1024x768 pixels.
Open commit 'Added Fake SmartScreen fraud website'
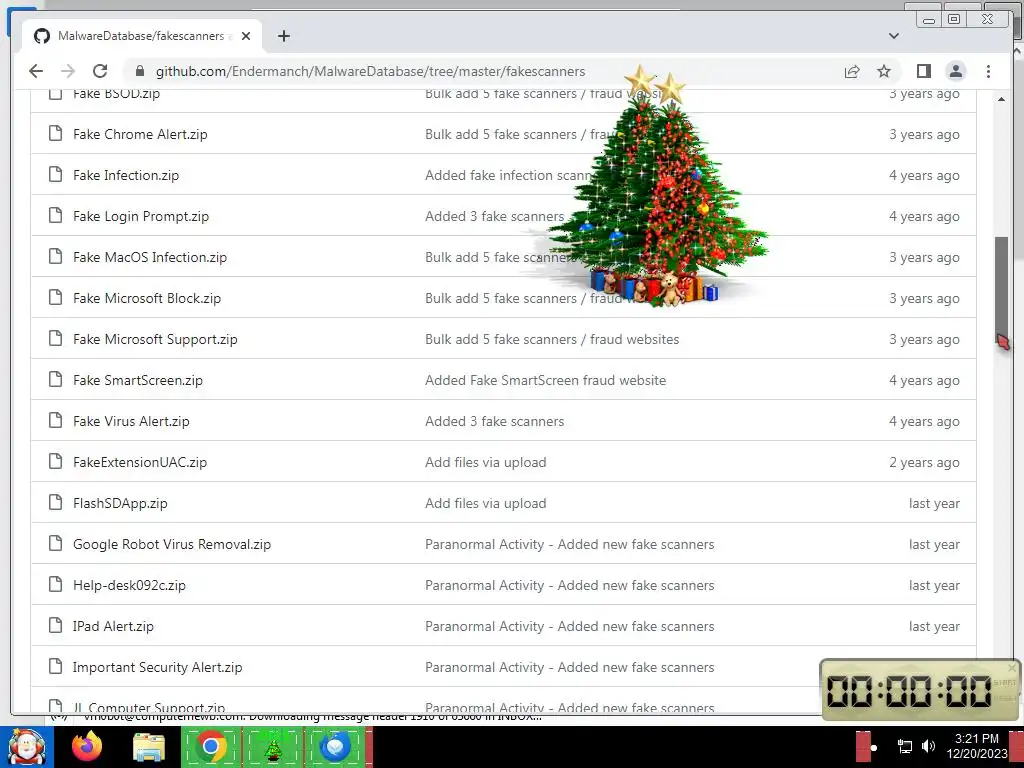pyautogui.click(x=545, y=380)
